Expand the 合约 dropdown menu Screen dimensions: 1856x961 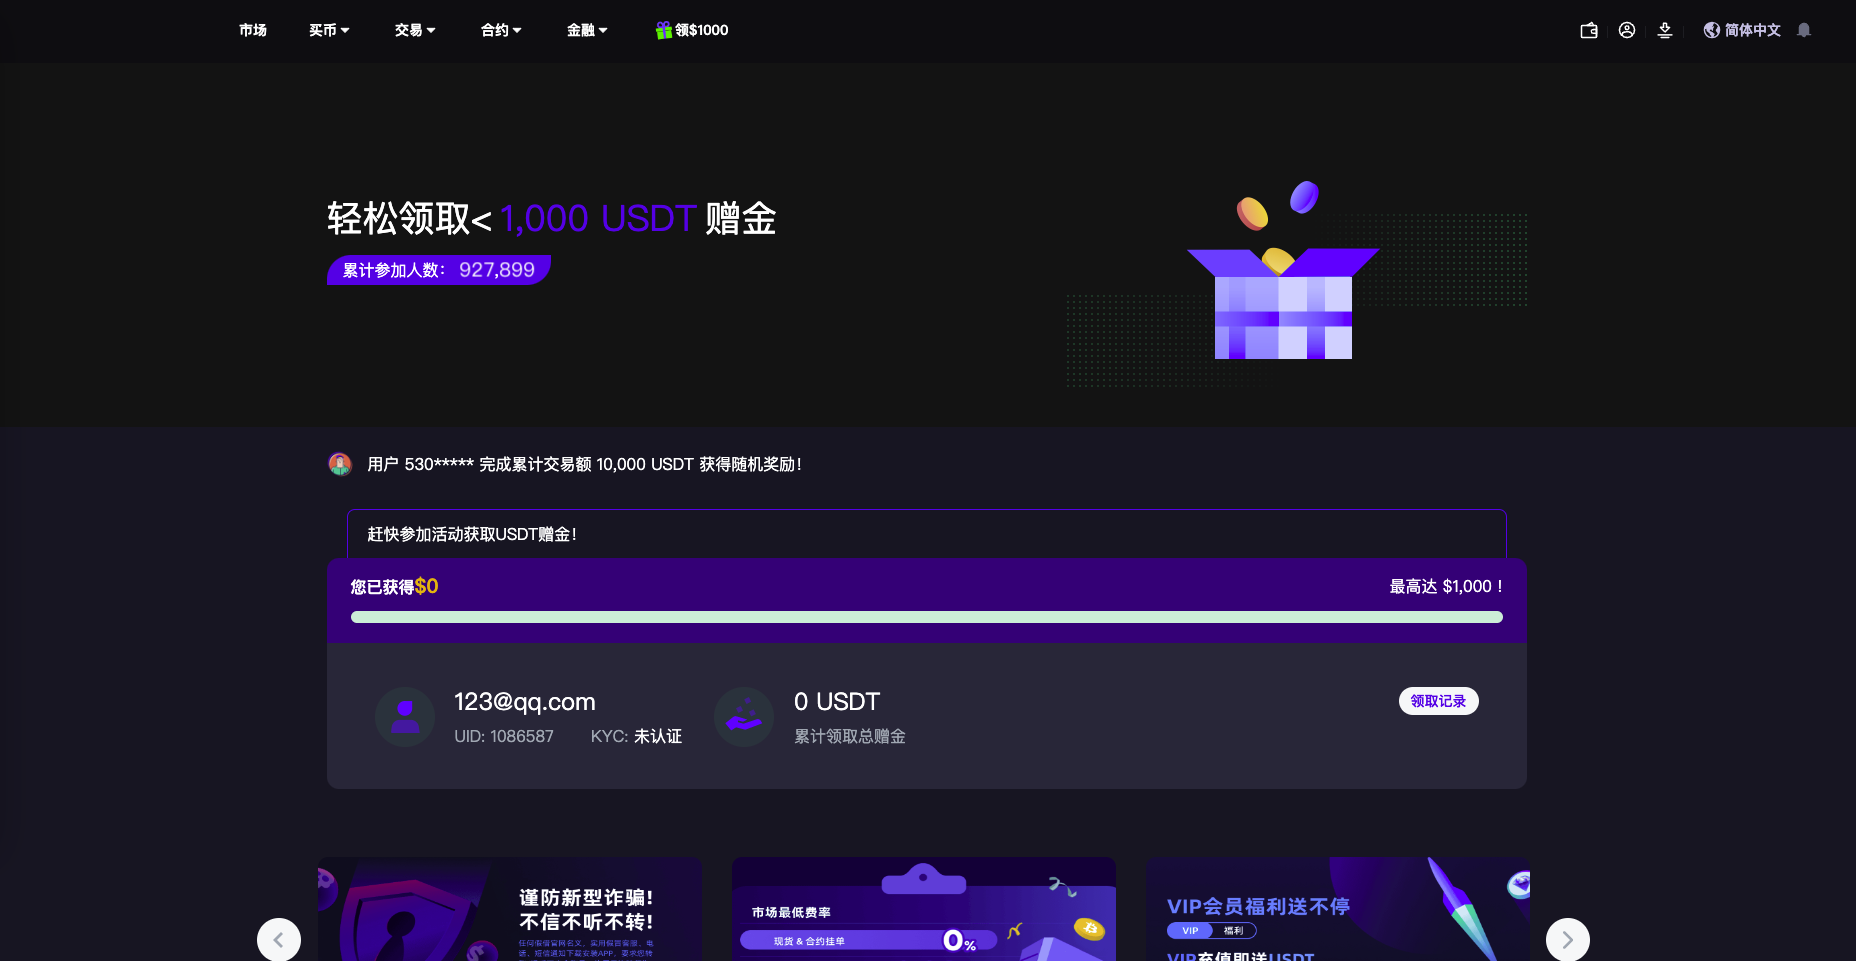pos(501,31)
